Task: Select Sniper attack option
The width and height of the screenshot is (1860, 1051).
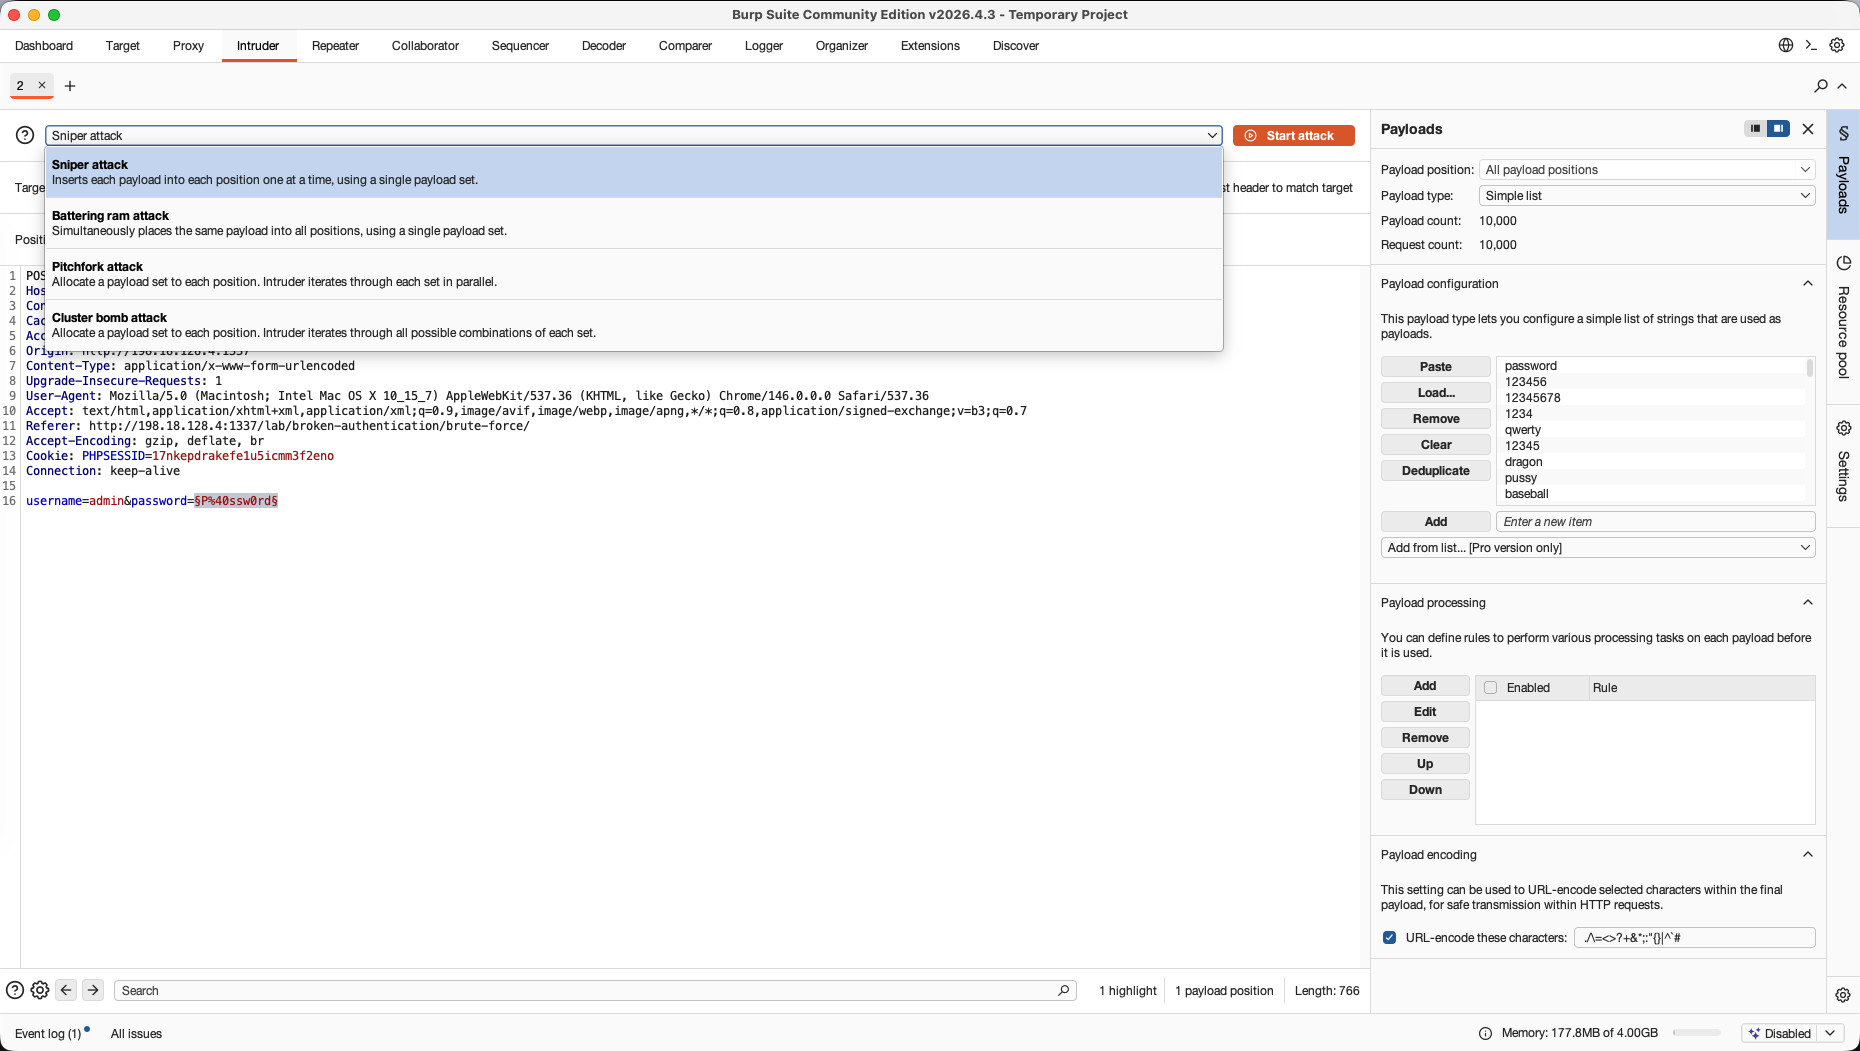Action: pyautogui.click(x=634, y=172)
